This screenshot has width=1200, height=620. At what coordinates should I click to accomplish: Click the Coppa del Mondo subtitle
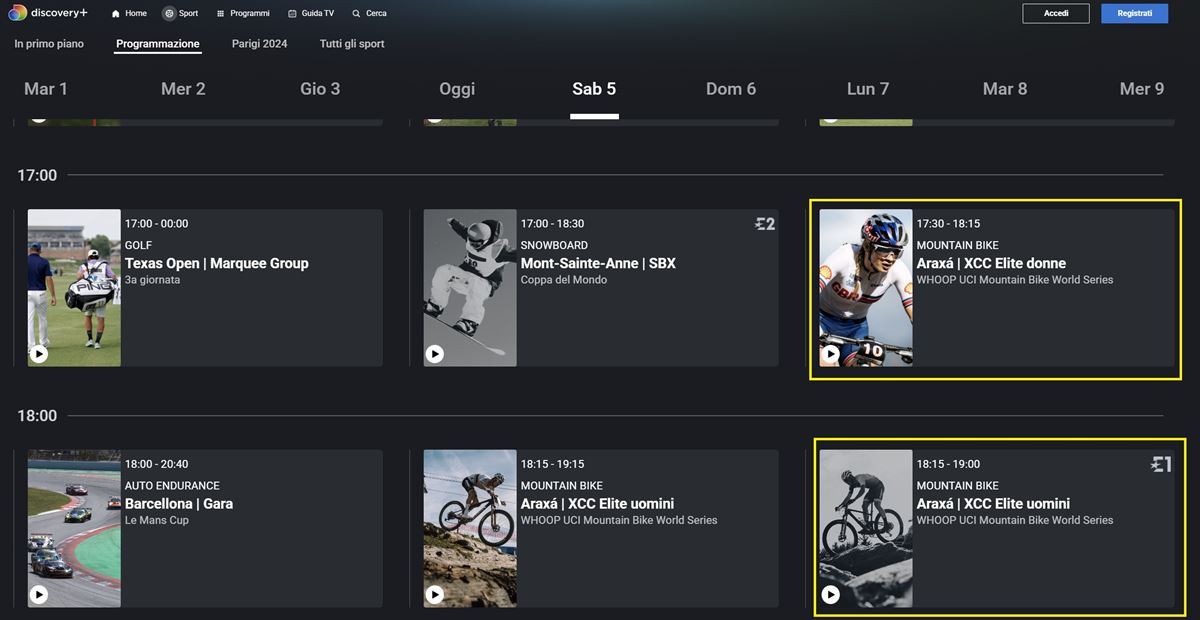click(x=564, y=280)
